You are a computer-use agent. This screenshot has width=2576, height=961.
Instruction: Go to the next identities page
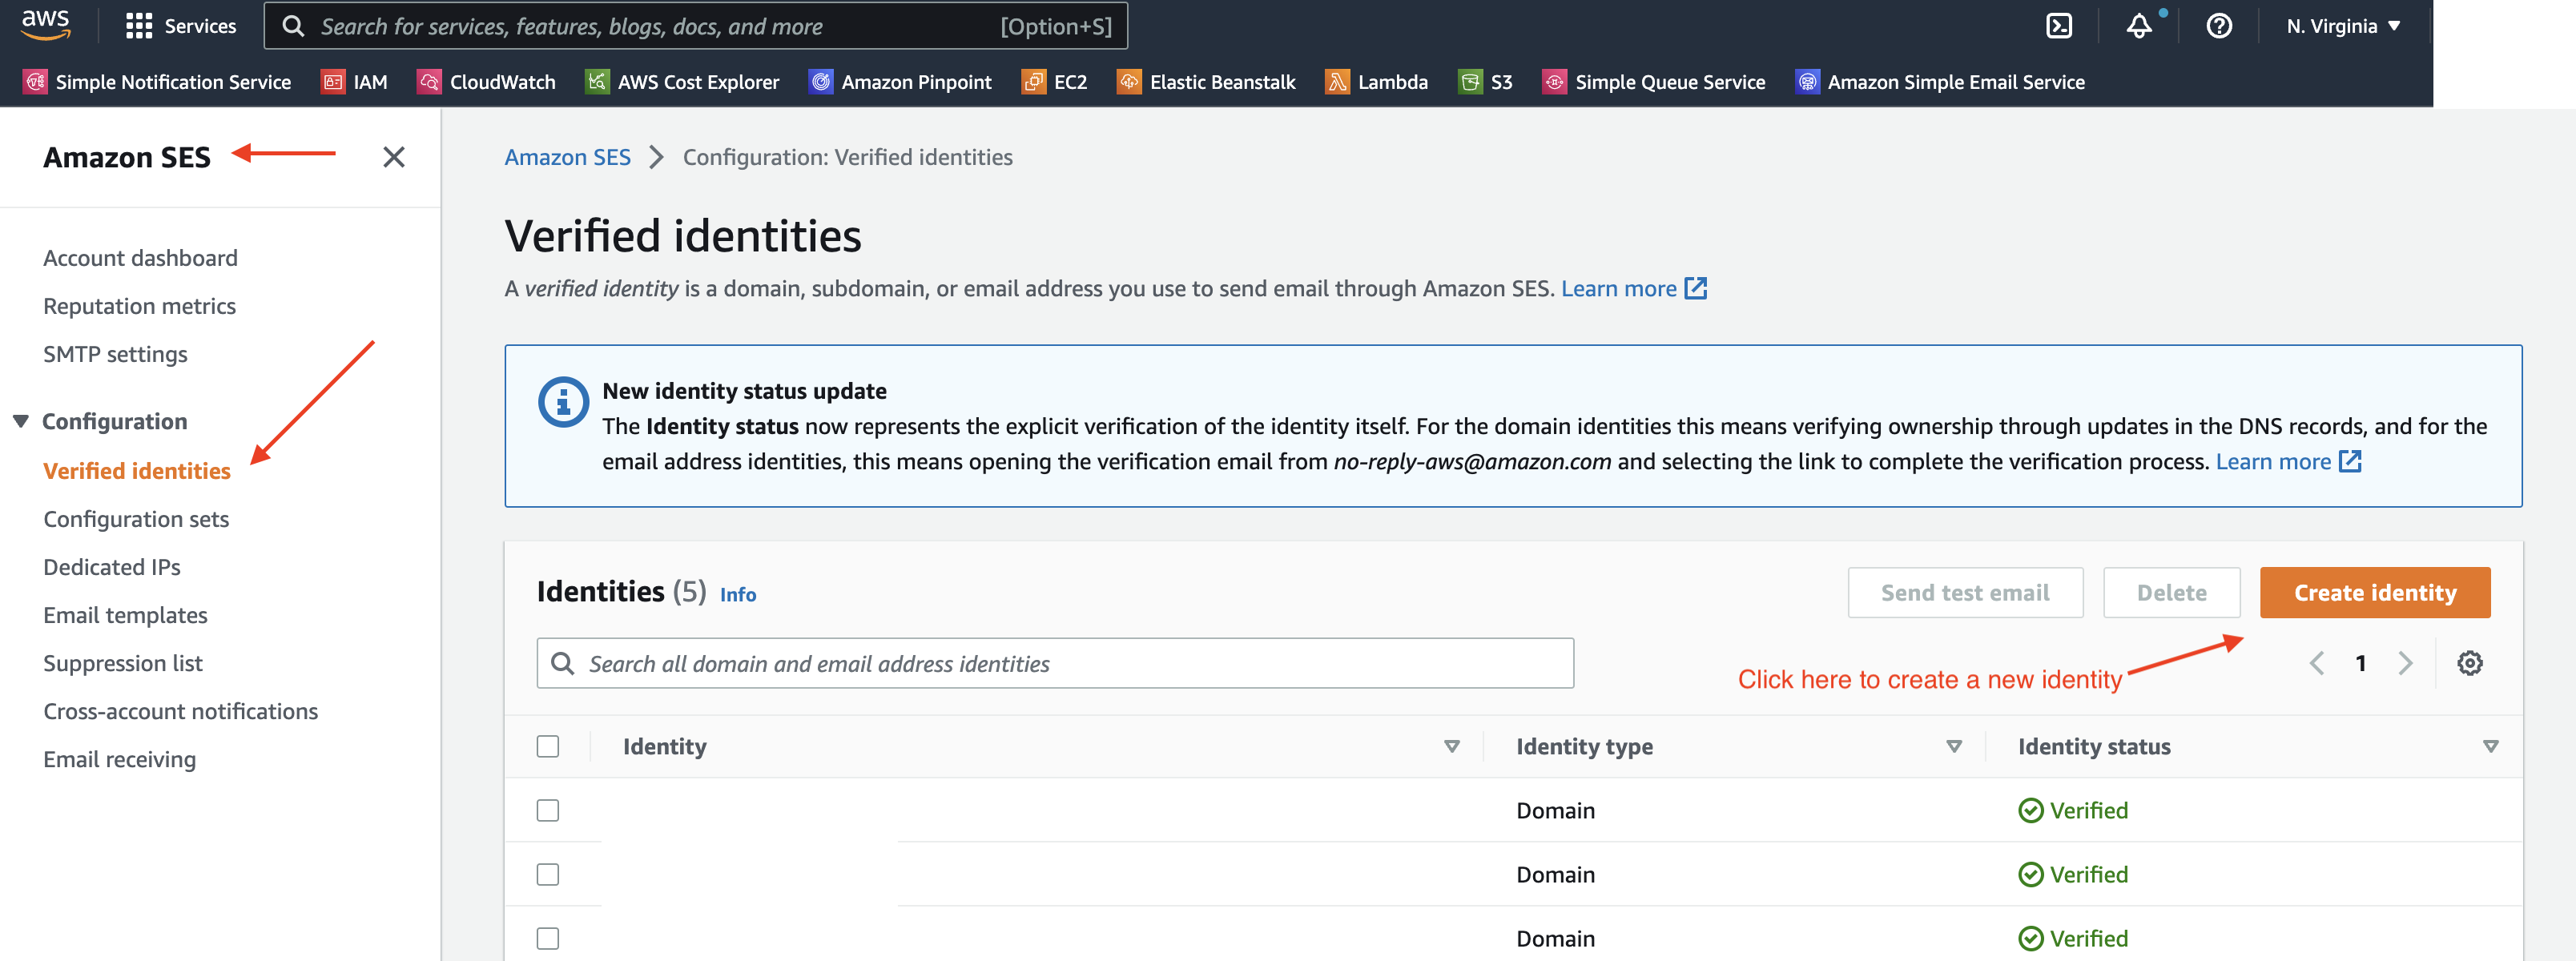coord(2405,663)
